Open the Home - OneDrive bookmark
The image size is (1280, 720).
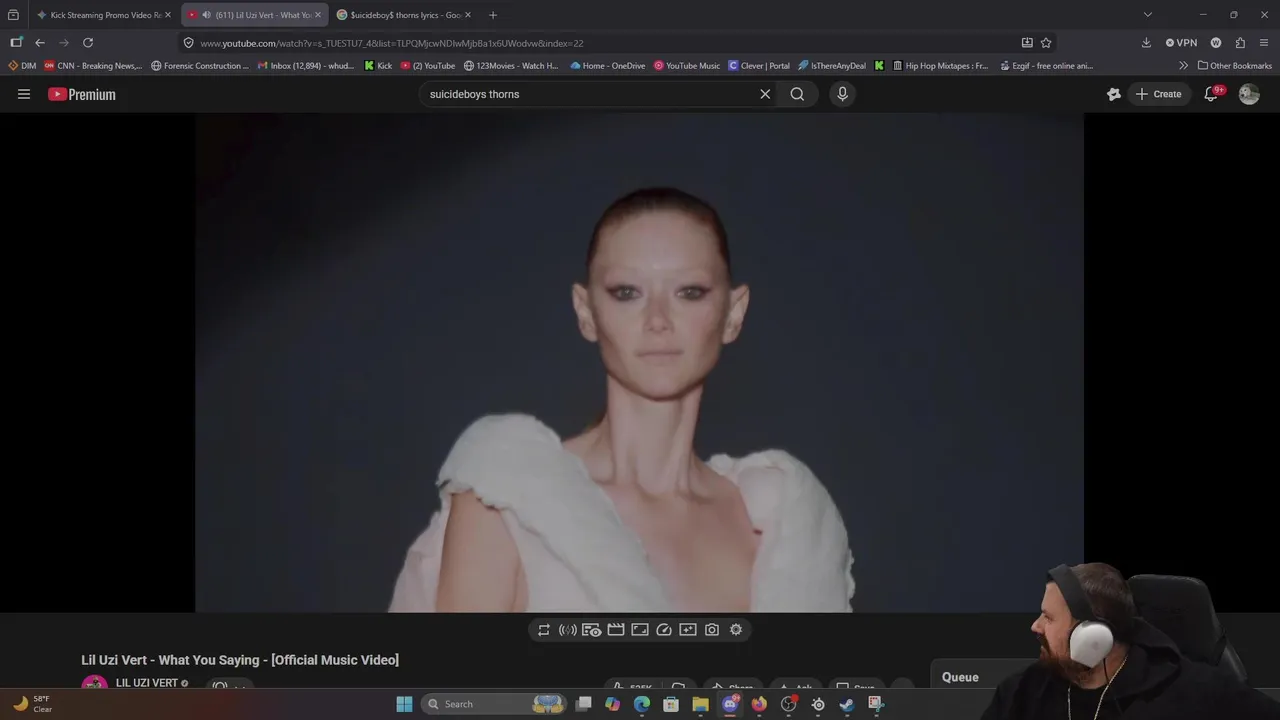608,66
